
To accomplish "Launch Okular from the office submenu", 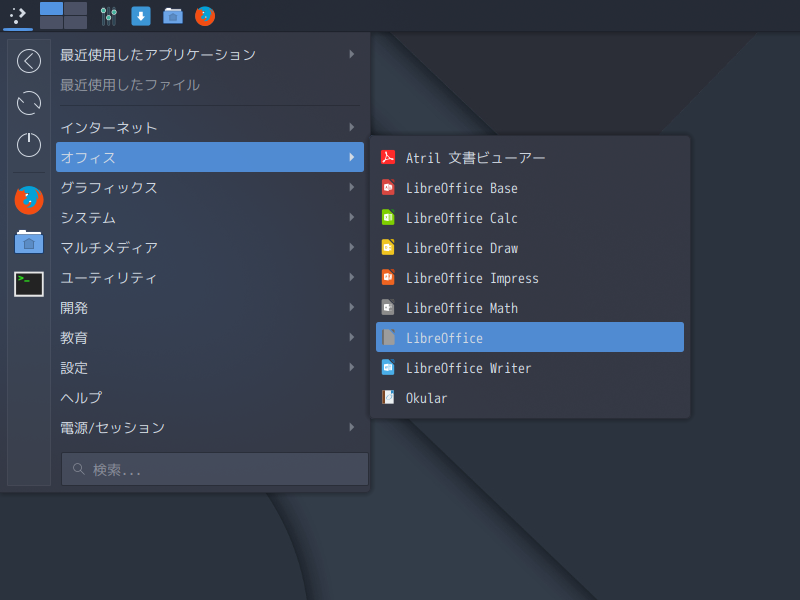I will pos(530,398).
